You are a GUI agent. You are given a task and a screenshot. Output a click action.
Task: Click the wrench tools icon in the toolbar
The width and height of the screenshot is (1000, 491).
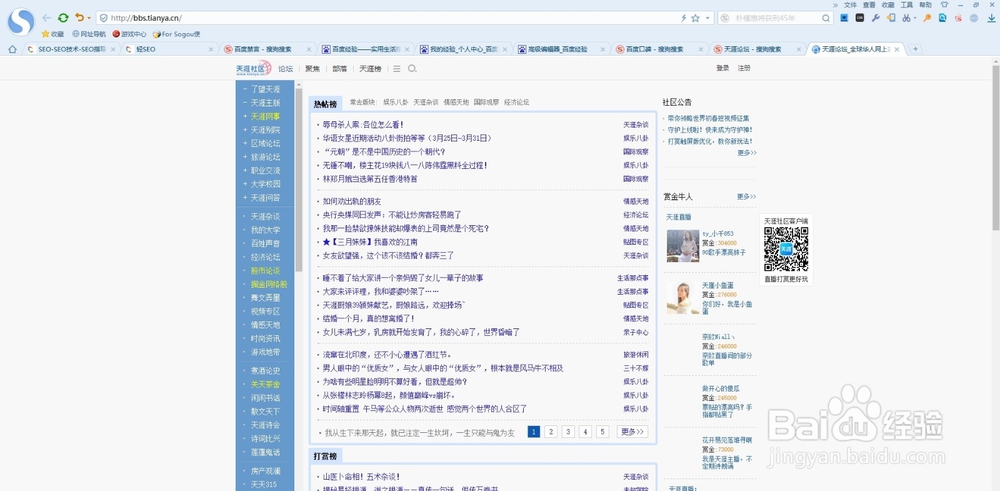click(876, 18)
